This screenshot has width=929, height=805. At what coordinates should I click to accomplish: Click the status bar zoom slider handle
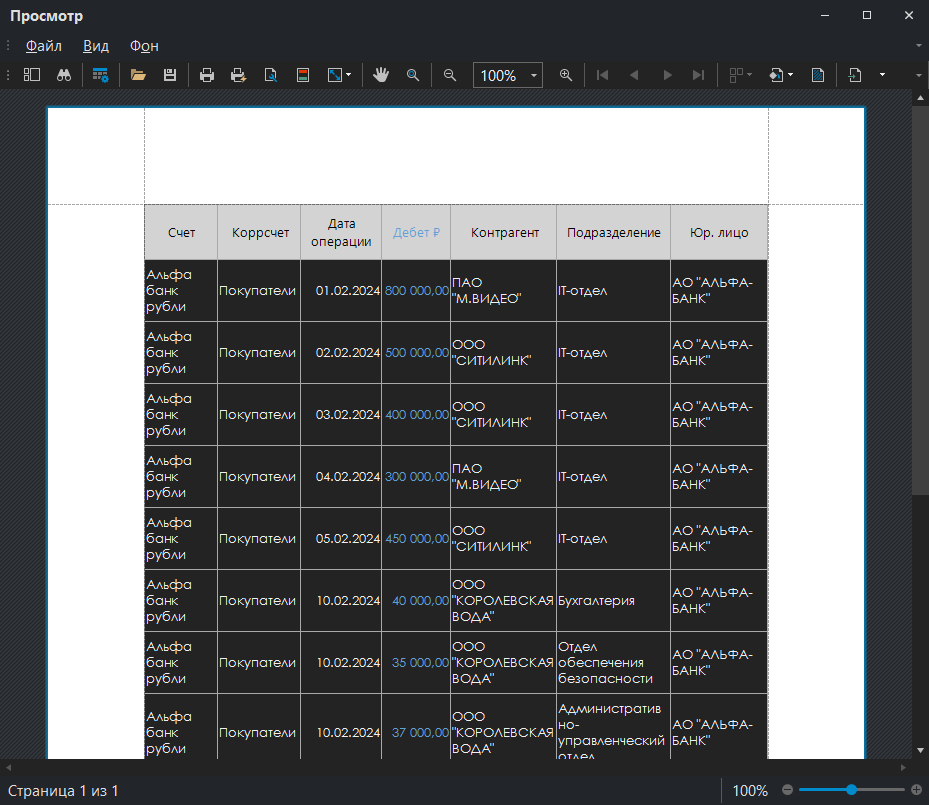pyautogui.click(x=851, y=790)
